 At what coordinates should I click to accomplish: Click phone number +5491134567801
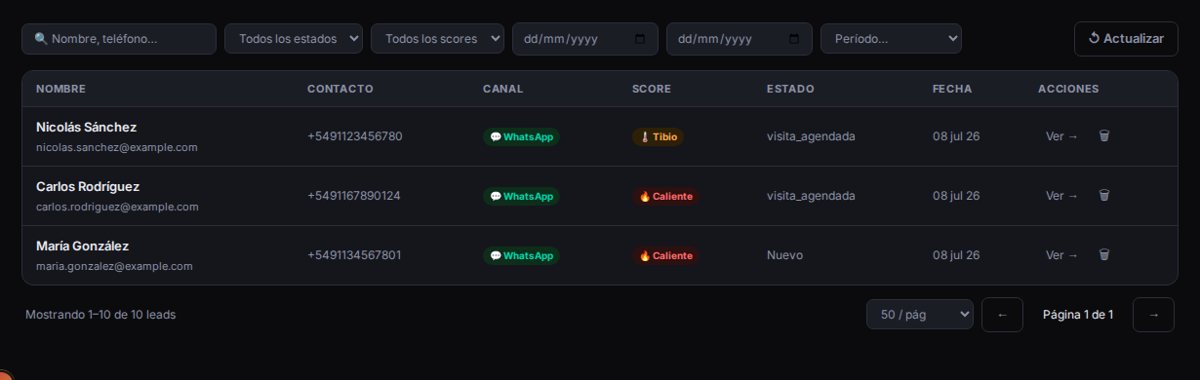click(354, 255)
